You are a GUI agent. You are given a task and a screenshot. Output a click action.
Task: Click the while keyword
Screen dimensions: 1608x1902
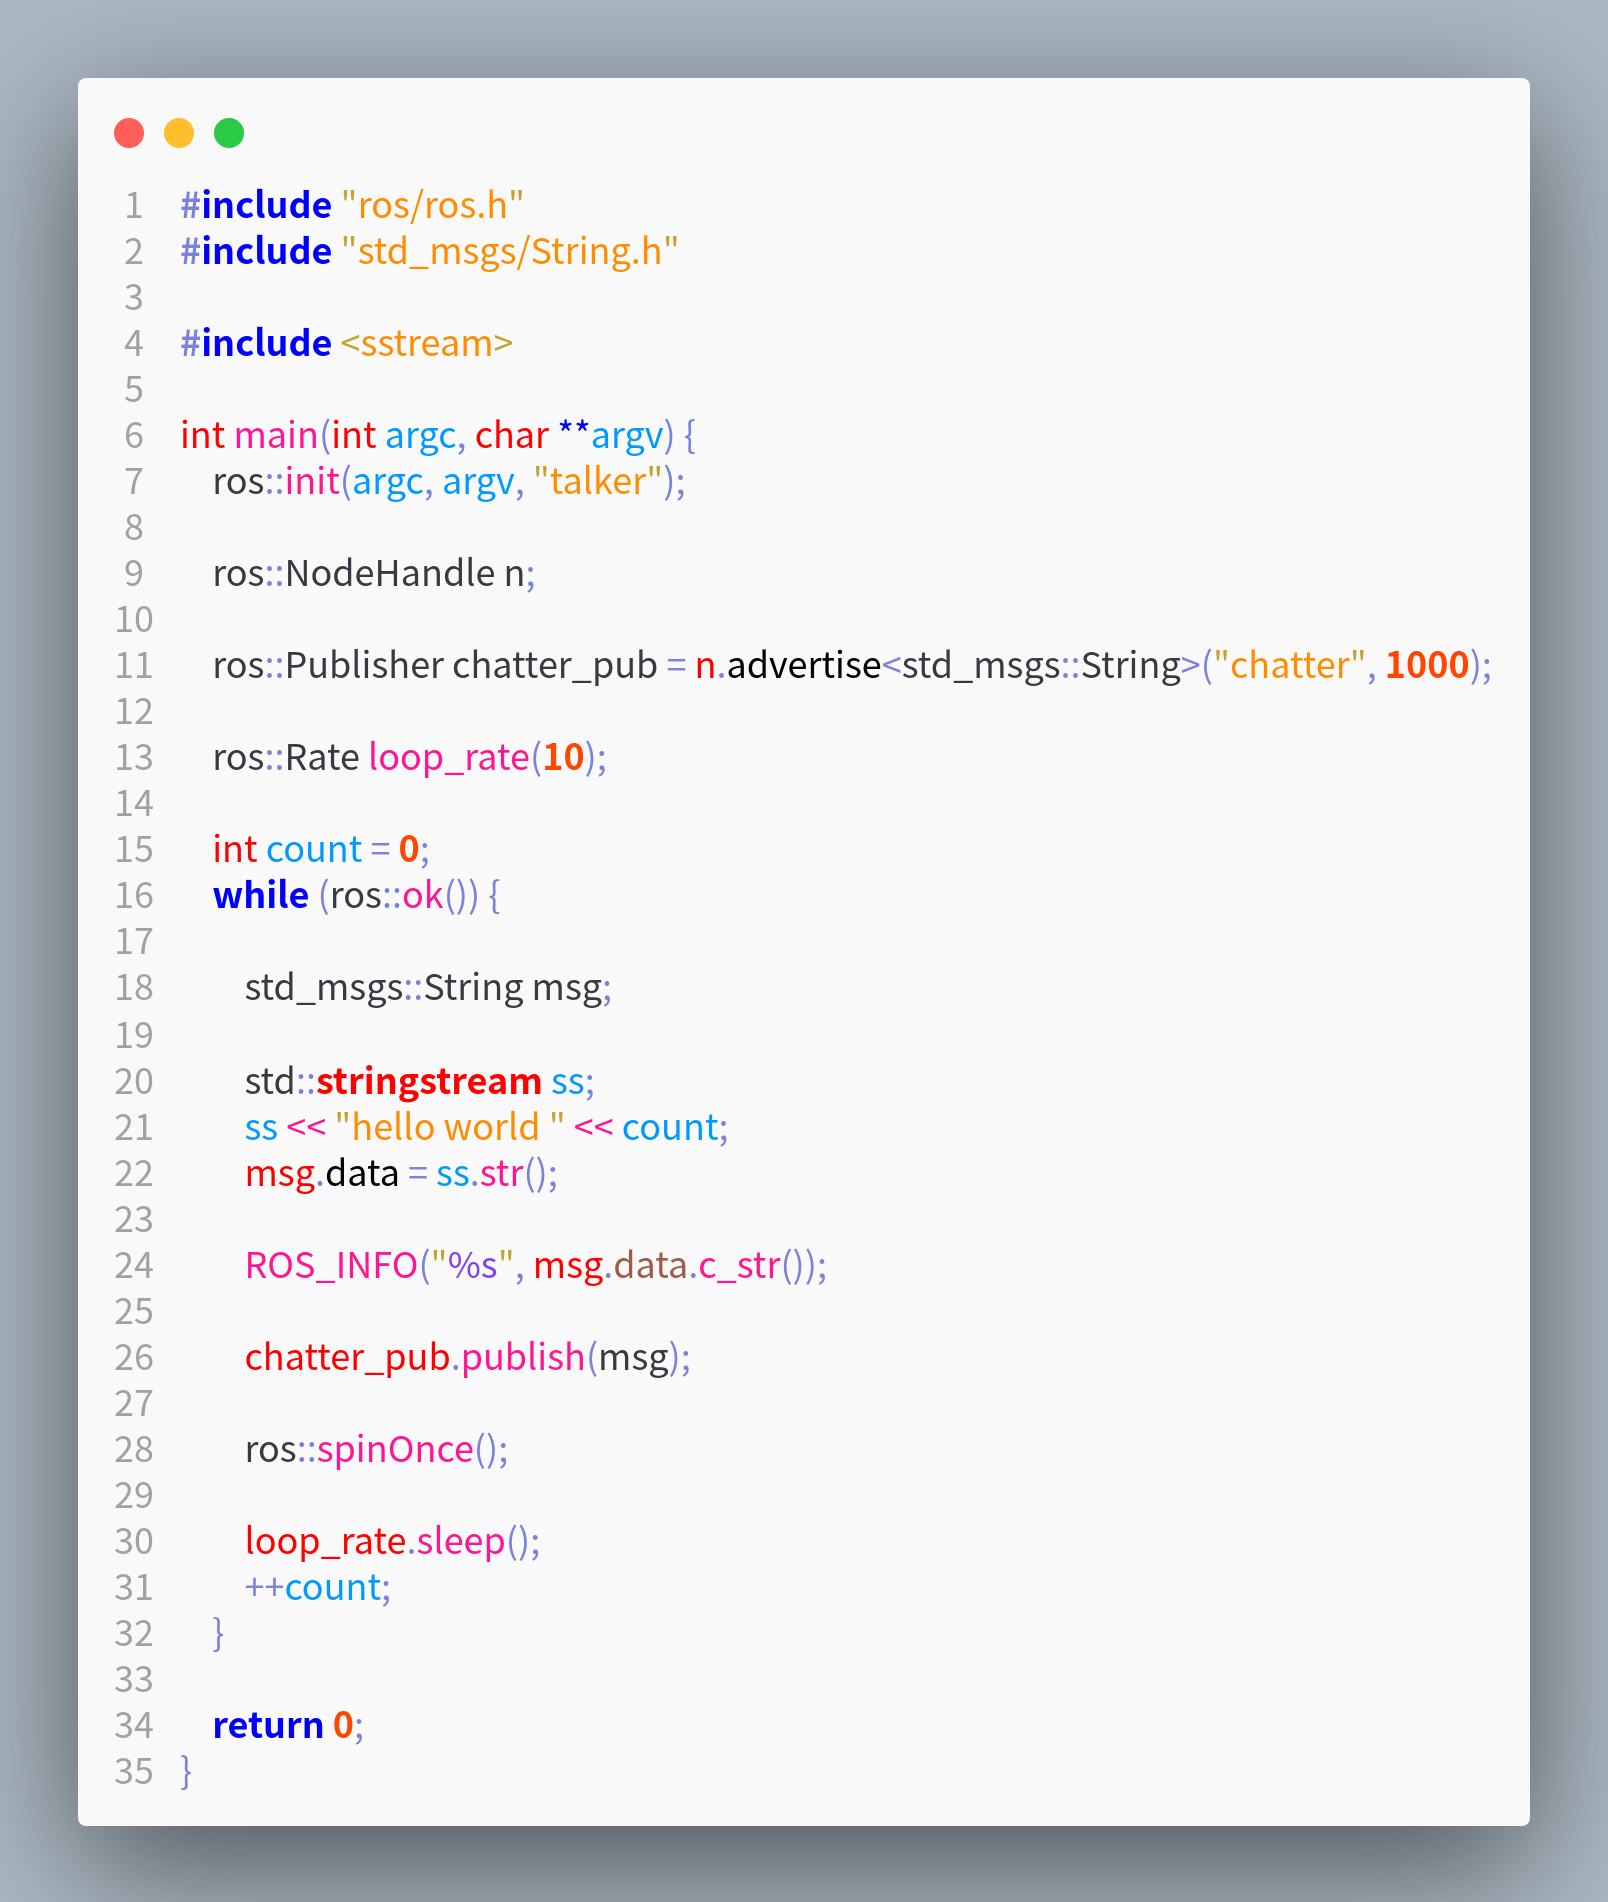261,896
